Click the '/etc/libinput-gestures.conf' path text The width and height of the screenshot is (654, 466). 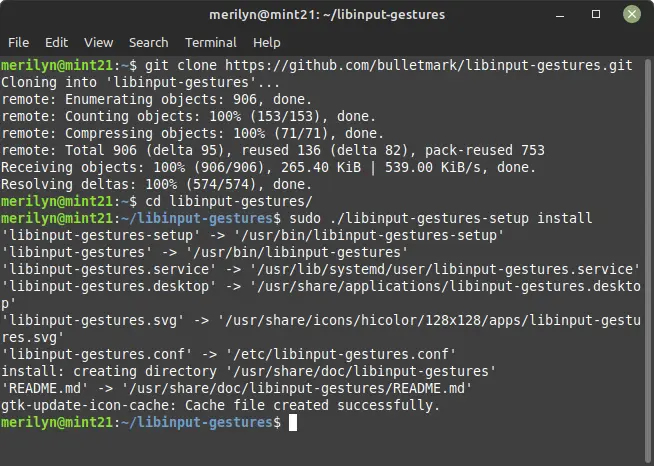coord(341,355)
